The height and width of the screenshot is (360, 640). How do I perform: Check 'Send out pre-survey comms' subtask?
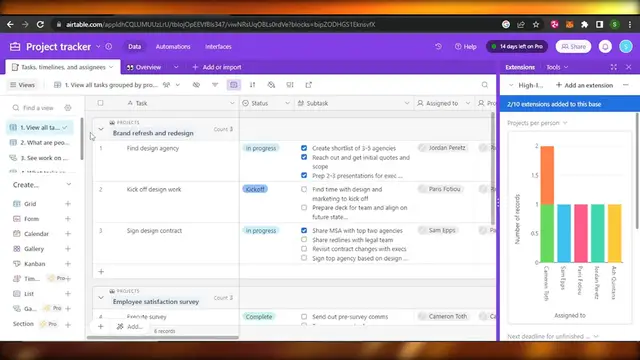(x=304, y=316)
